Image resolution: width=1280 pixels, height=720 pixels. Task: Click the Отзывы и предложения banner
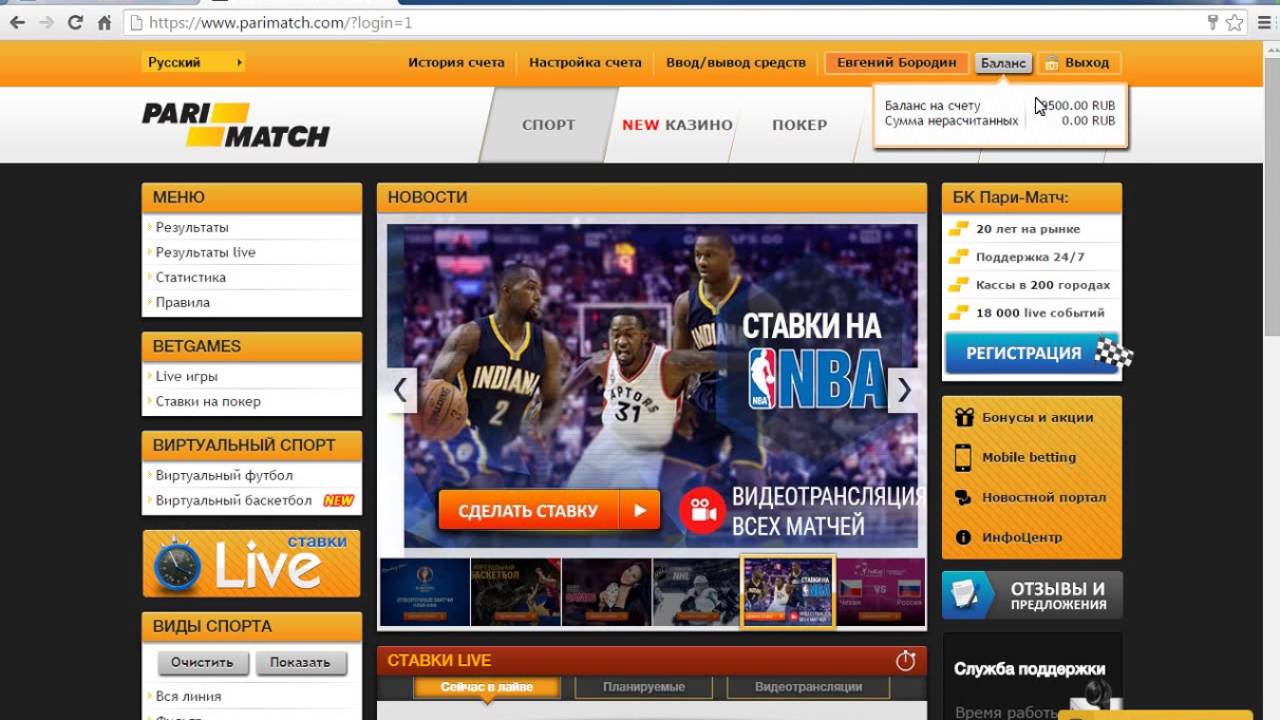(x=1032, y=595)
